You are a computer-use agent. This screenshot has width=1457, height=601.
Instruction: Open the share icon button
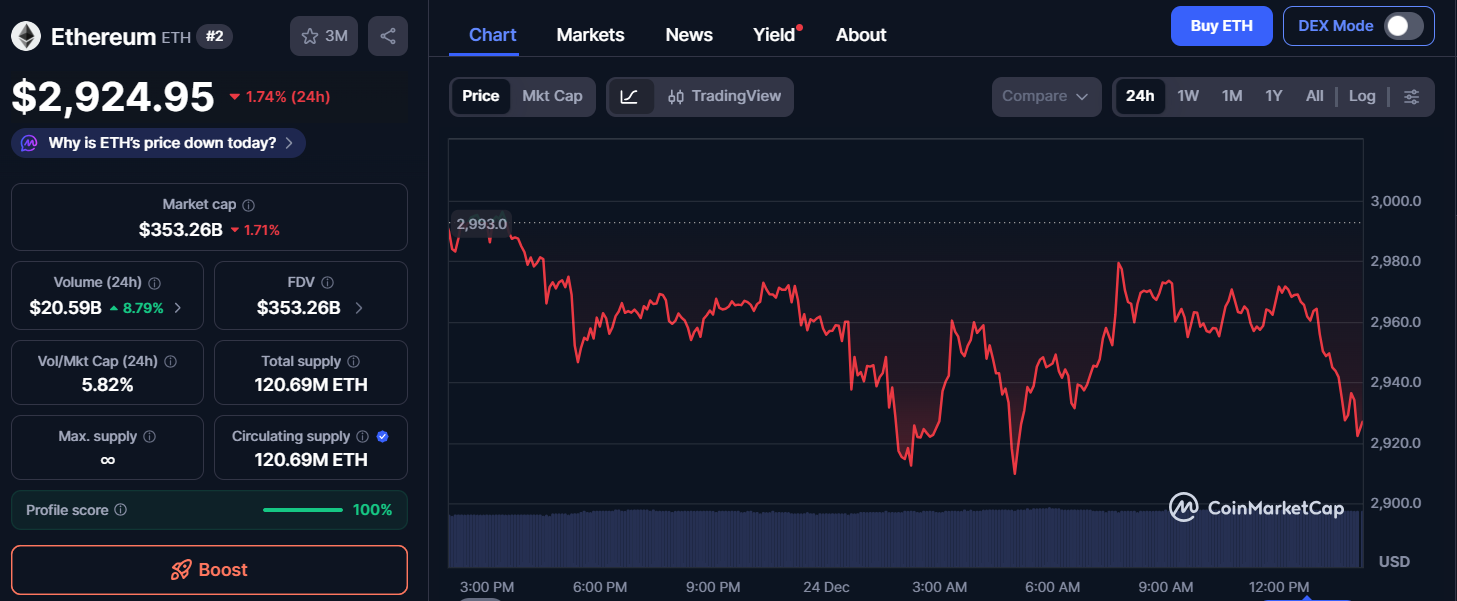tap(388, 36)
